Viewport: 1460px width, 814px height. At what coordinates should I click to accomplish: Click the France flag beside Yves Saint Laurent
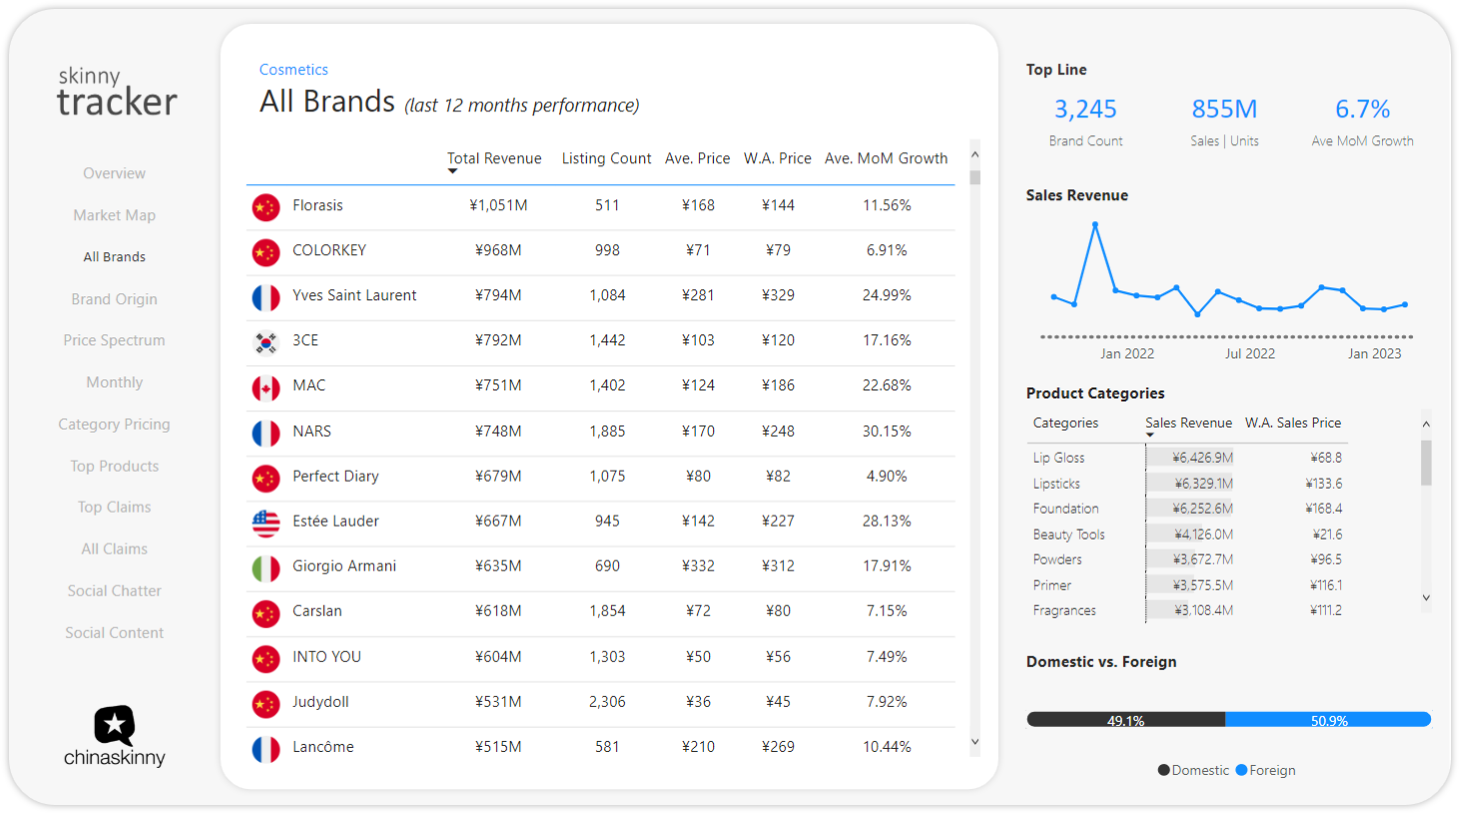pos(266,297)
